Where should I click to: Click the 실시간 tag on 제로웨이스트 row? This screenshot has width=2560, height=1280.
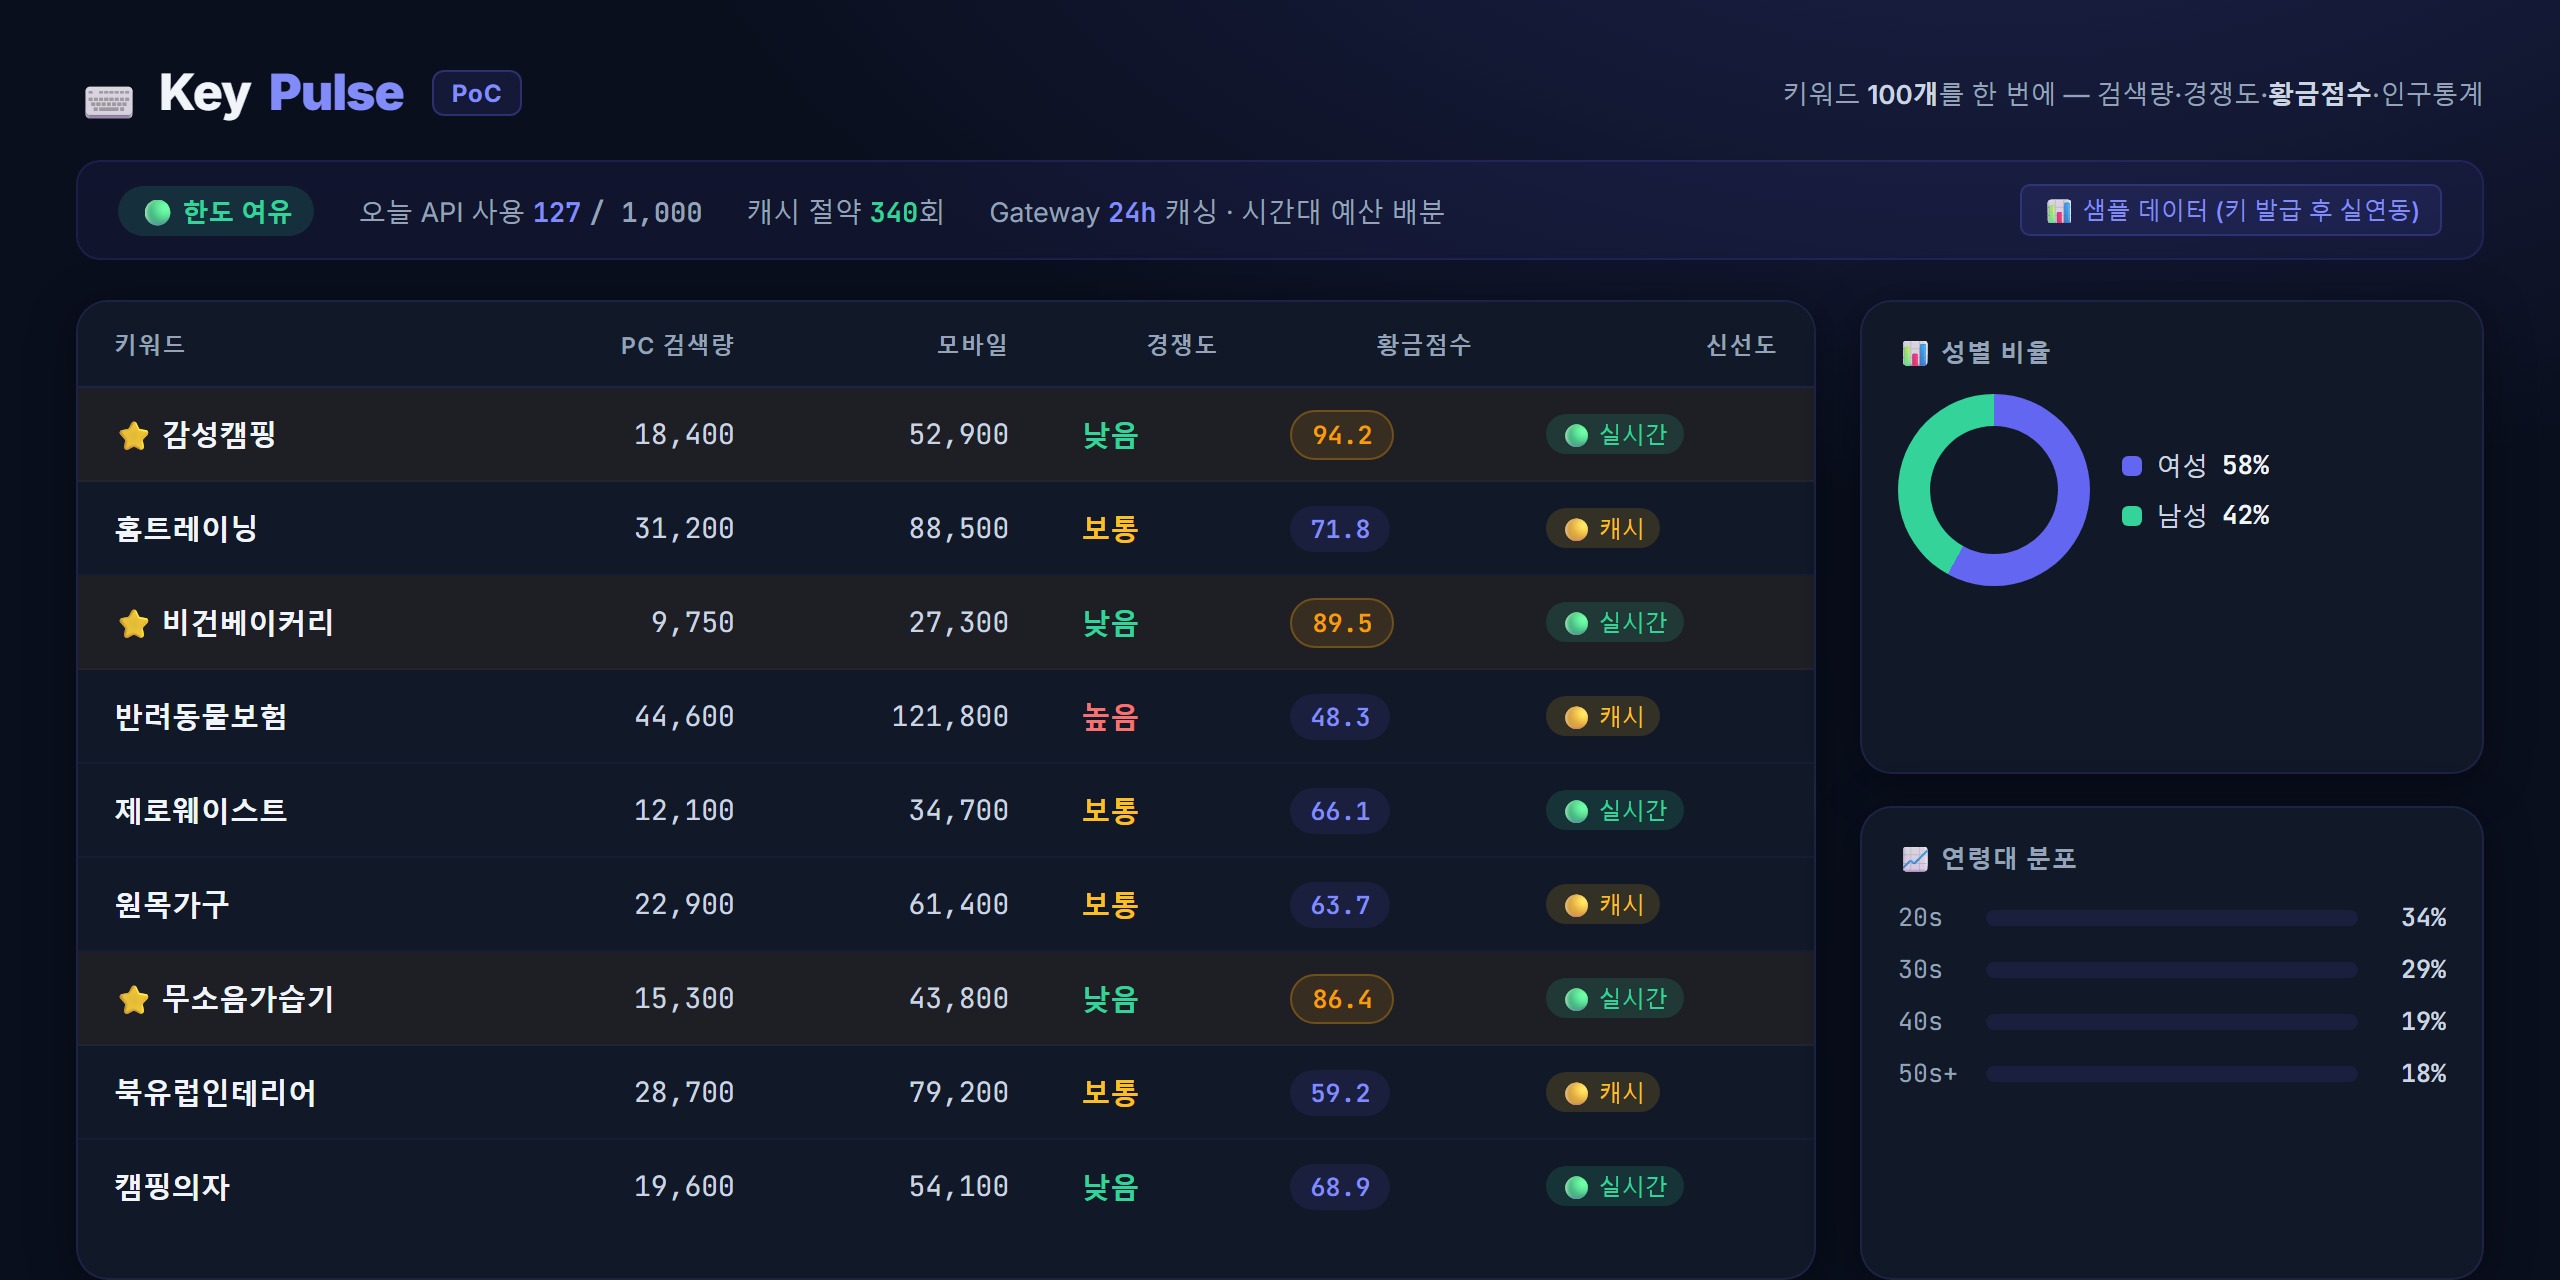point(1615,811)
